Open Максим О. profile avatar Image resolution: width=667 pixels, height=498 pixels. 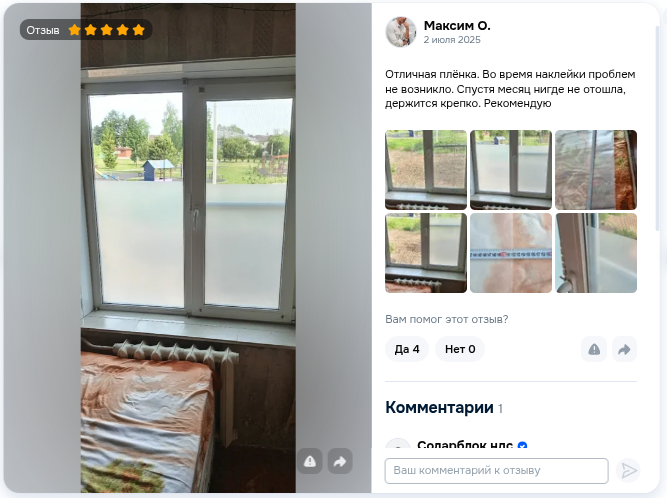coord(401,32)
